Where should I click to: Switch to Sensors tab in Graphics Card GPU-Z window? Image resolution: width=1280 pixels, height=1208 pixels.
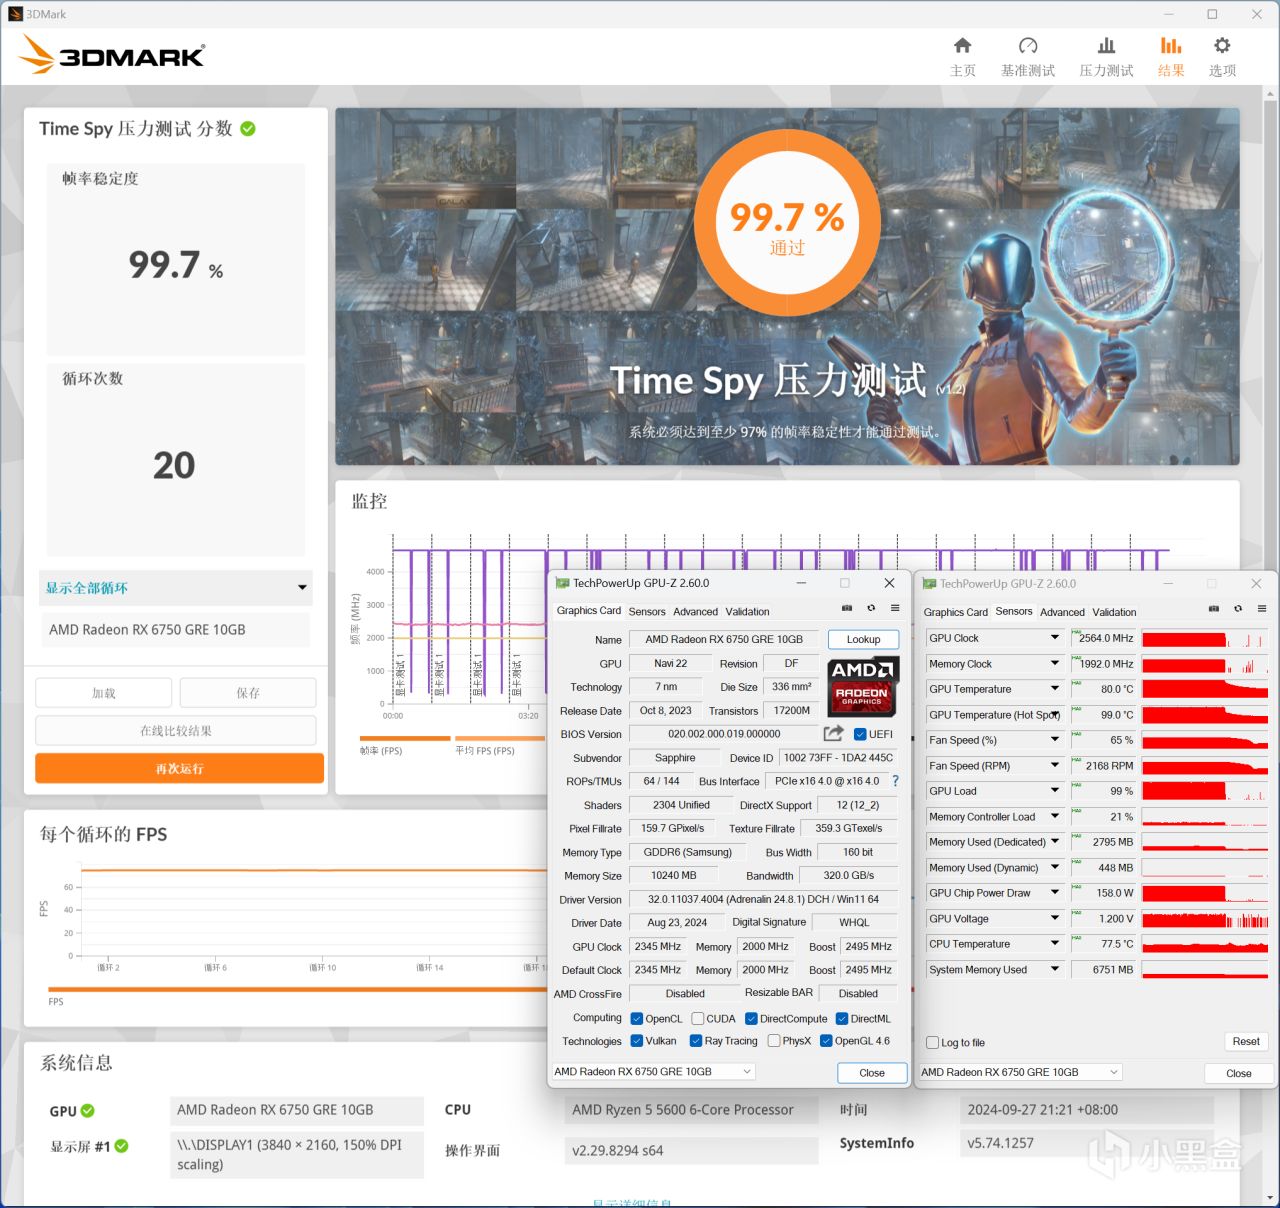[647, 611]
